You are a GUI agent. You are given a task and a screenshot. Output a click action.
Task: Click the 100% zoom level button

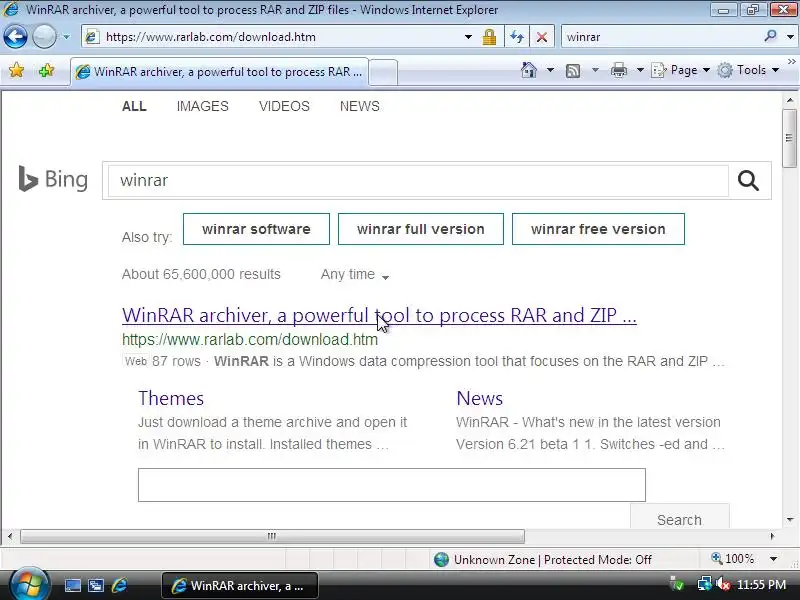[733, 559]
